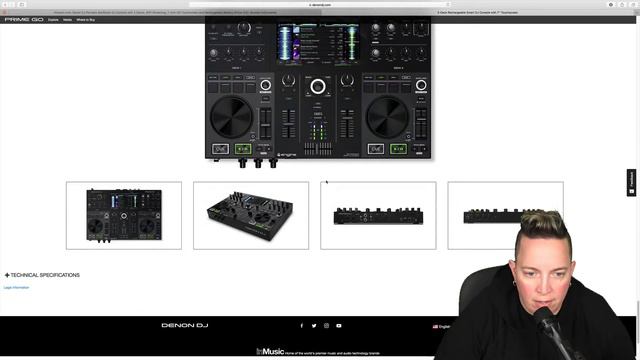640x360 pixels.
Task: Select the rear-panel product thumbnail
Action: click(378, 216)
